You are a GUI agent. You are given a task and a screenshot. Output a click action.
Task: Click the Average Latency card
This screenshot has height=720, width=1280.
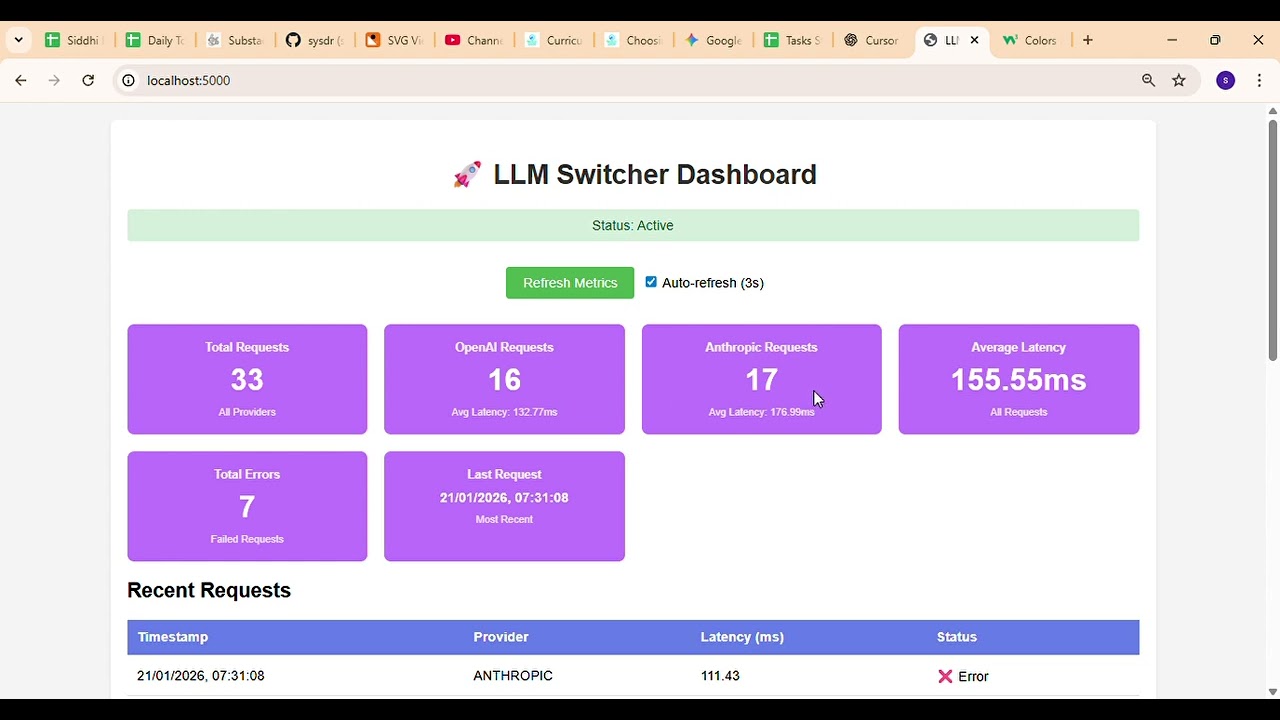point(1018,379)
